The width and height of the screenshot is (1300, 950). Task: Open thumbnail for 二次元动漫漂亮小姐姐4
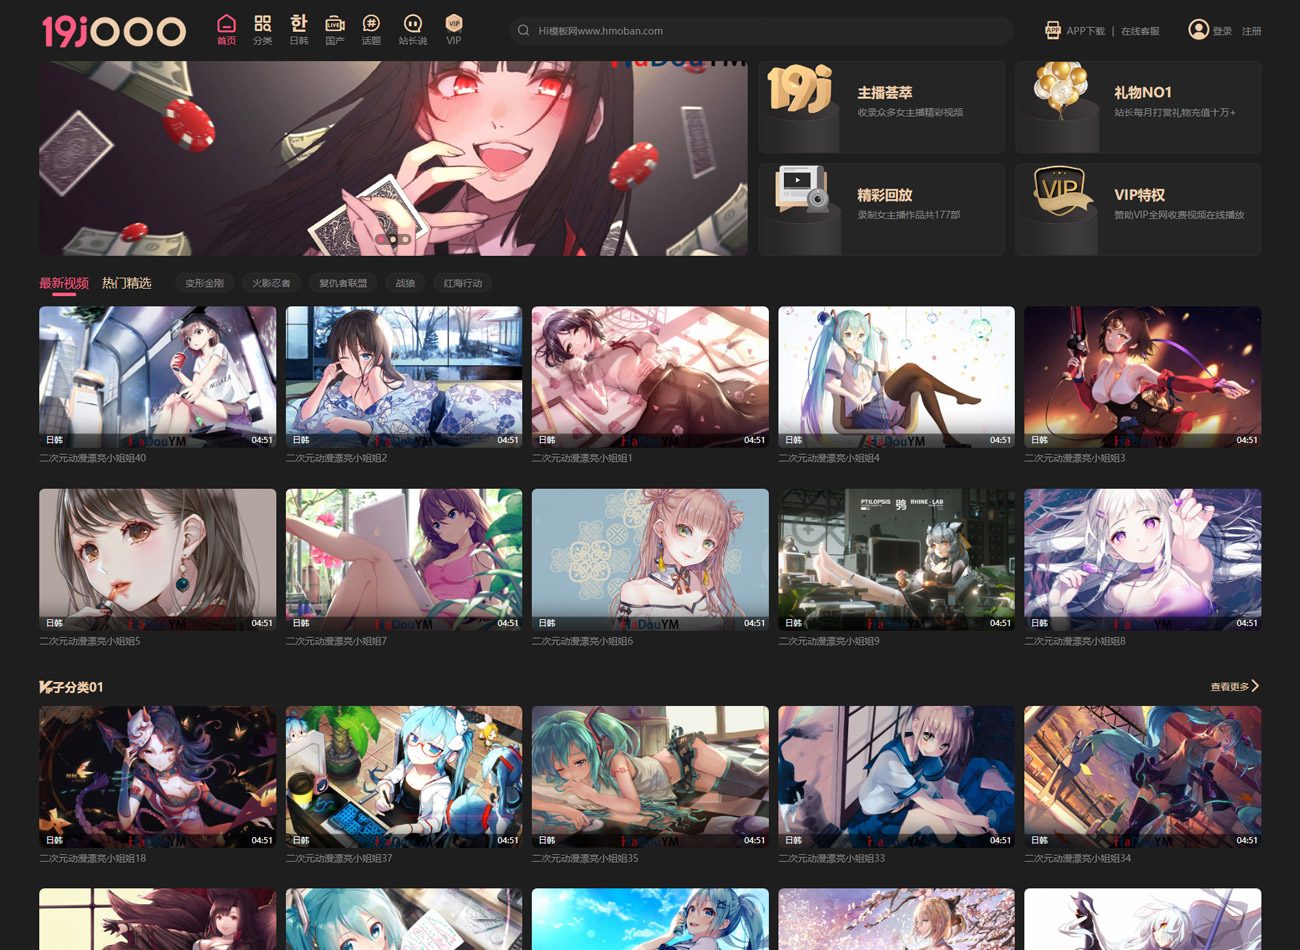pos(896,377)
